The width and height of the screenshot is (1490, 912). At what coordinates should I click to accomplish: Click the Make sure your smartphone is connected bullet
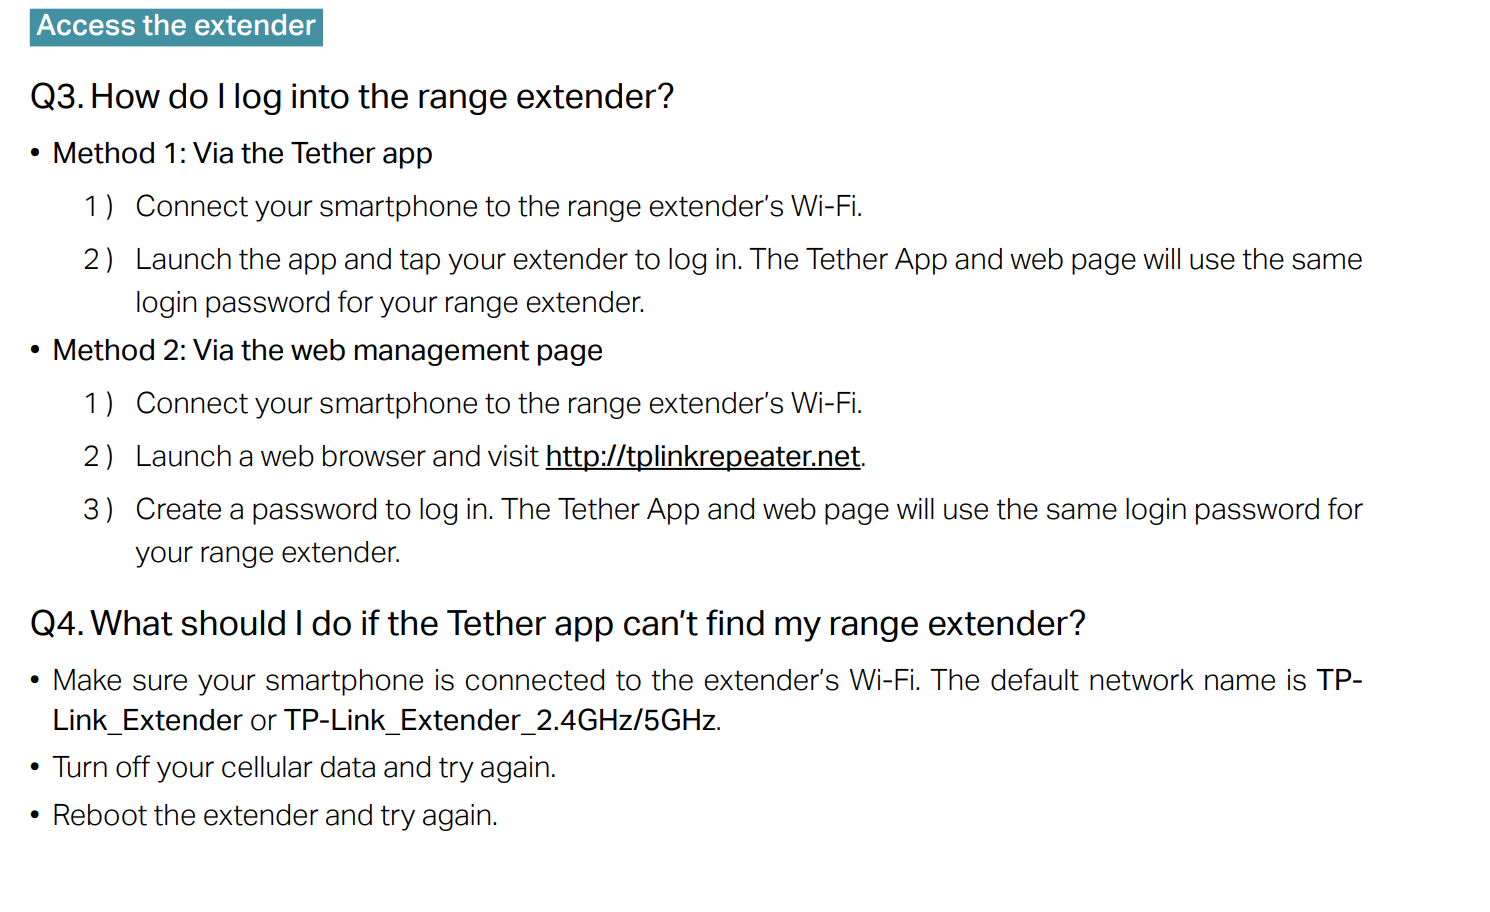coord(707,700)
